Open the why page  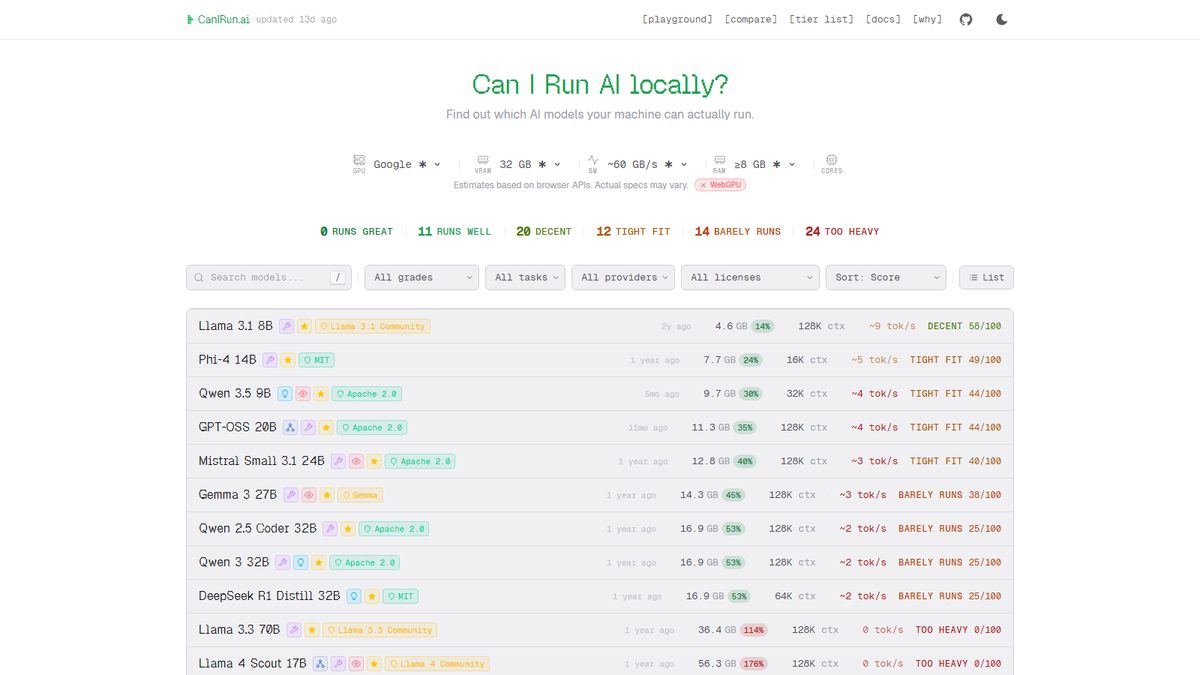coord(927,19)
